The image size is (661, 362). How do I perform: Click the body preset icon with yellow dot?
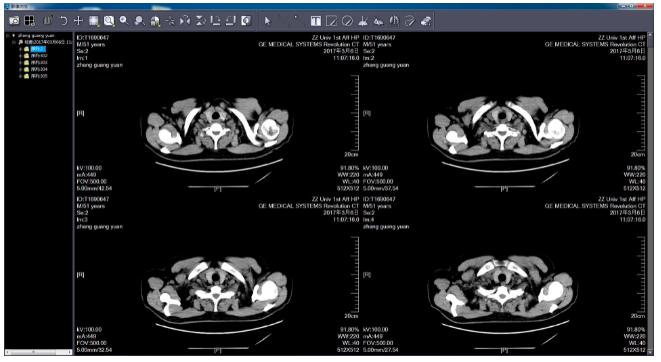(155, 20)
